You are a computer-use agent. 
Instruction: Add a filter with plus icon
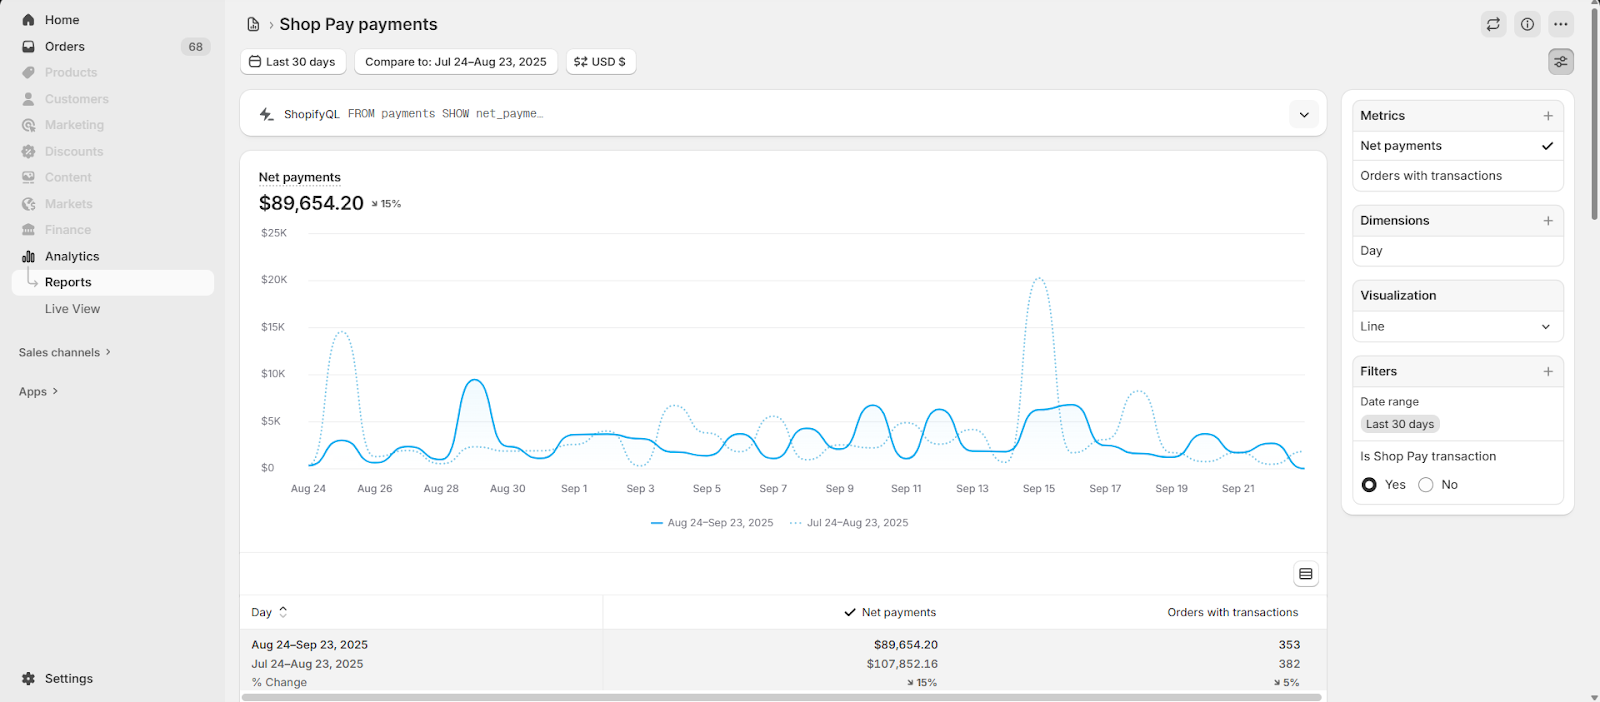coord(1548,371)
